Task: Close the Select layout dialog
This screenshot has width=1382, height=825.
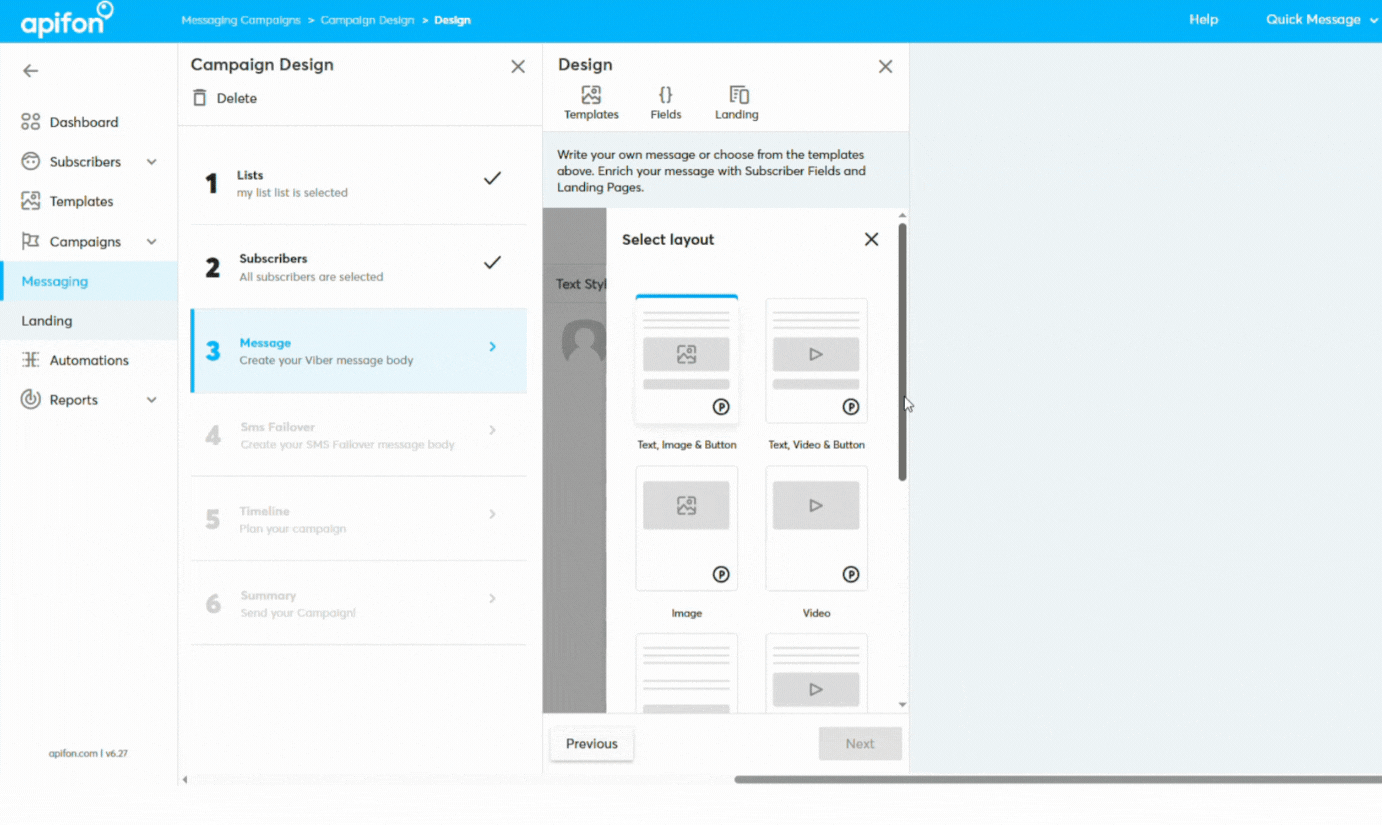Action: pos(871,240)
